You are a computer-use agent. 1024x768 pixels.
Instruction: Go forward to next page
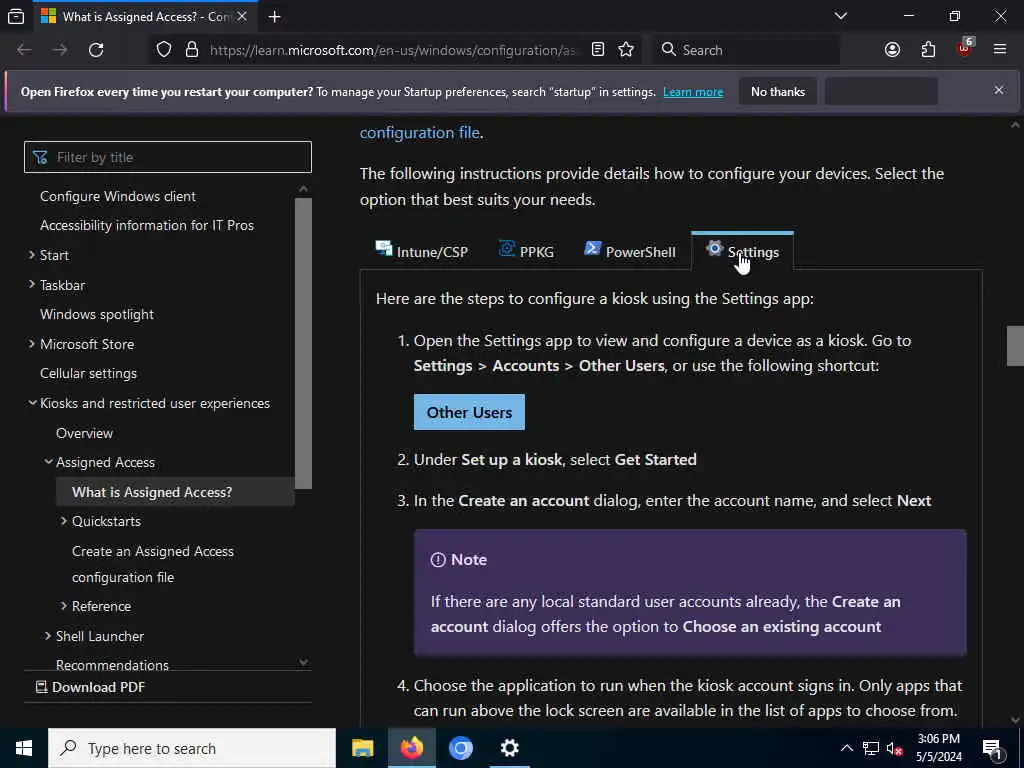[60, 50]
